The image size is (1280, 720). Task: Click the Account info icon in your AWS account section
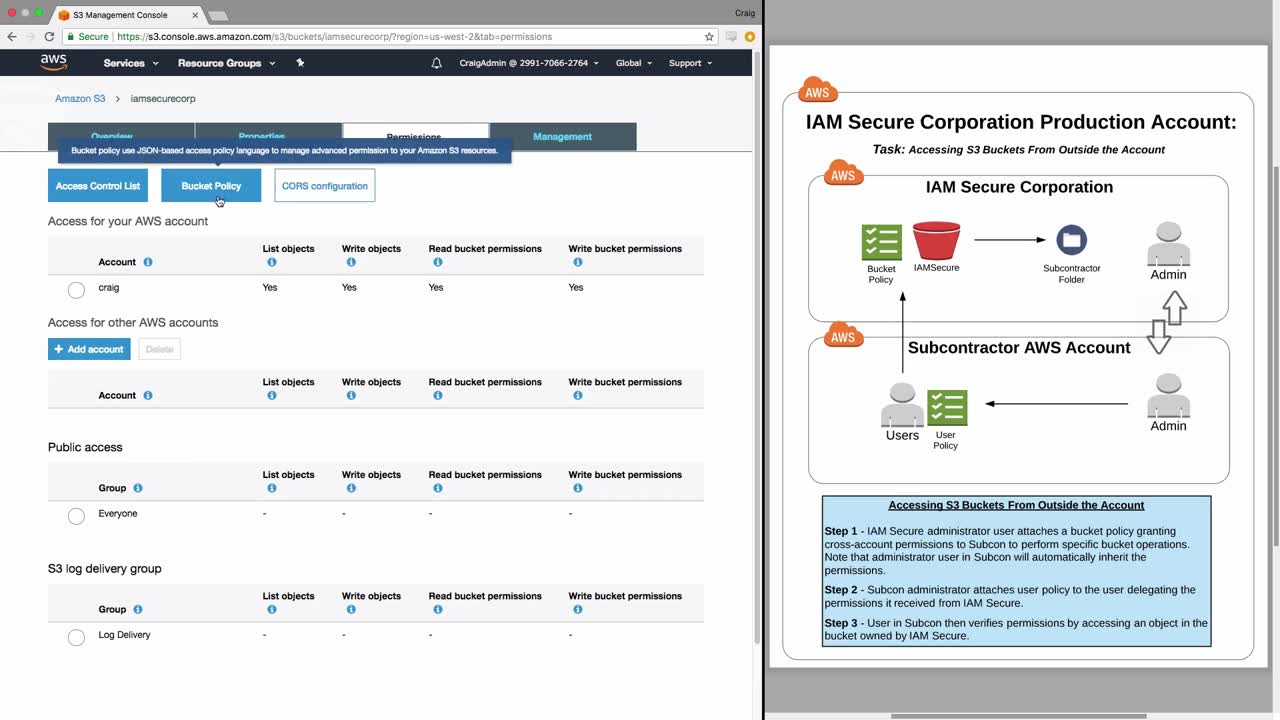click(x=148, y=262)
